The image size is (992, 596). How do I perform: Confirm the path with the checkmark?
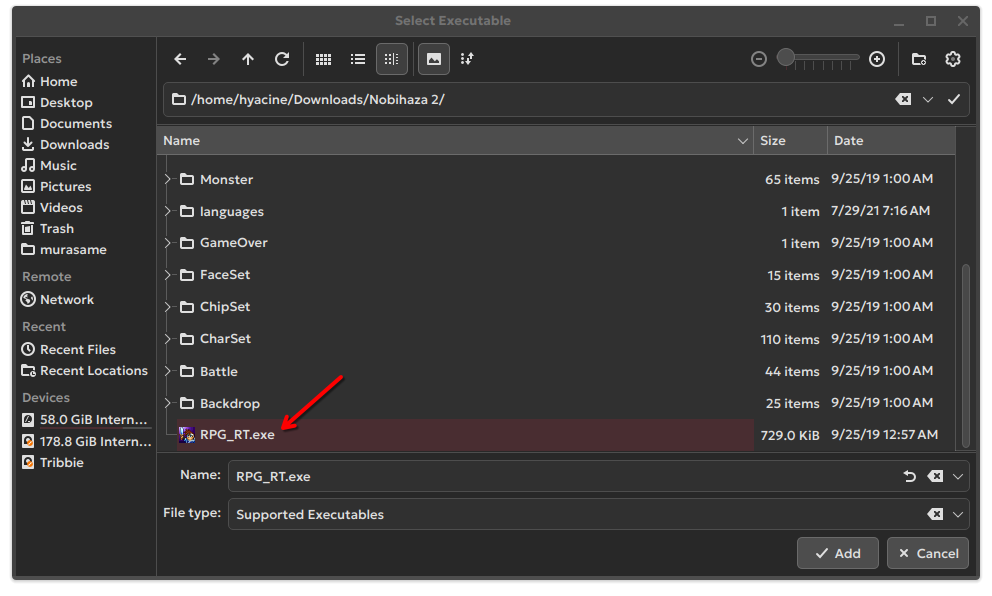click(x=954, y=99)
